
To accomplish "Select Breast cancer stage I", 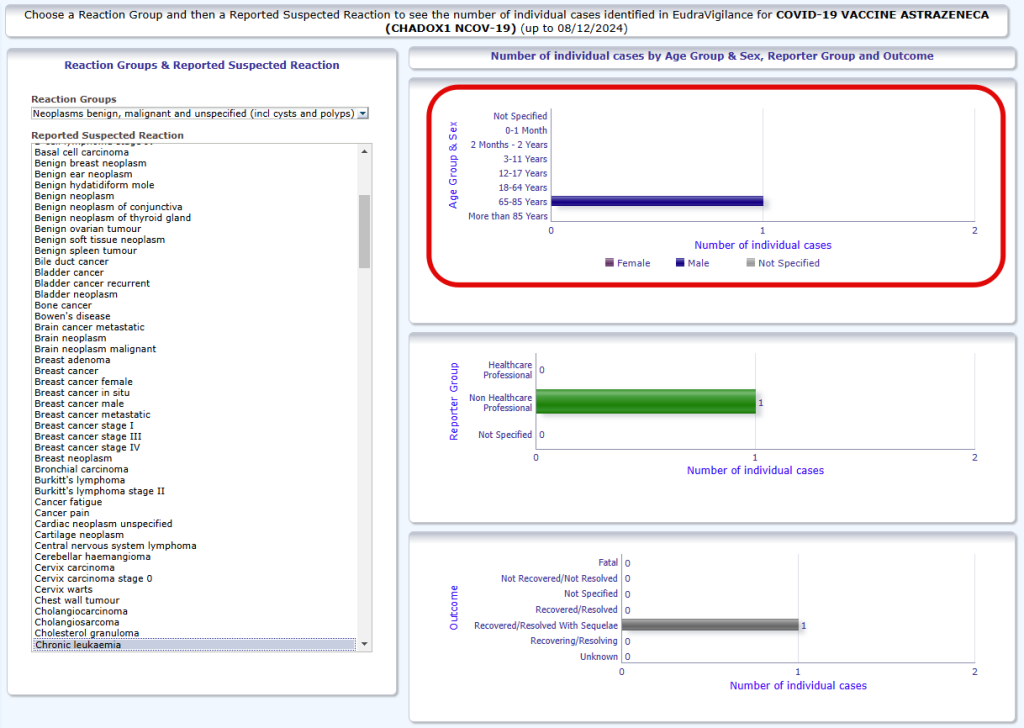I will click(x=84, y=426).
